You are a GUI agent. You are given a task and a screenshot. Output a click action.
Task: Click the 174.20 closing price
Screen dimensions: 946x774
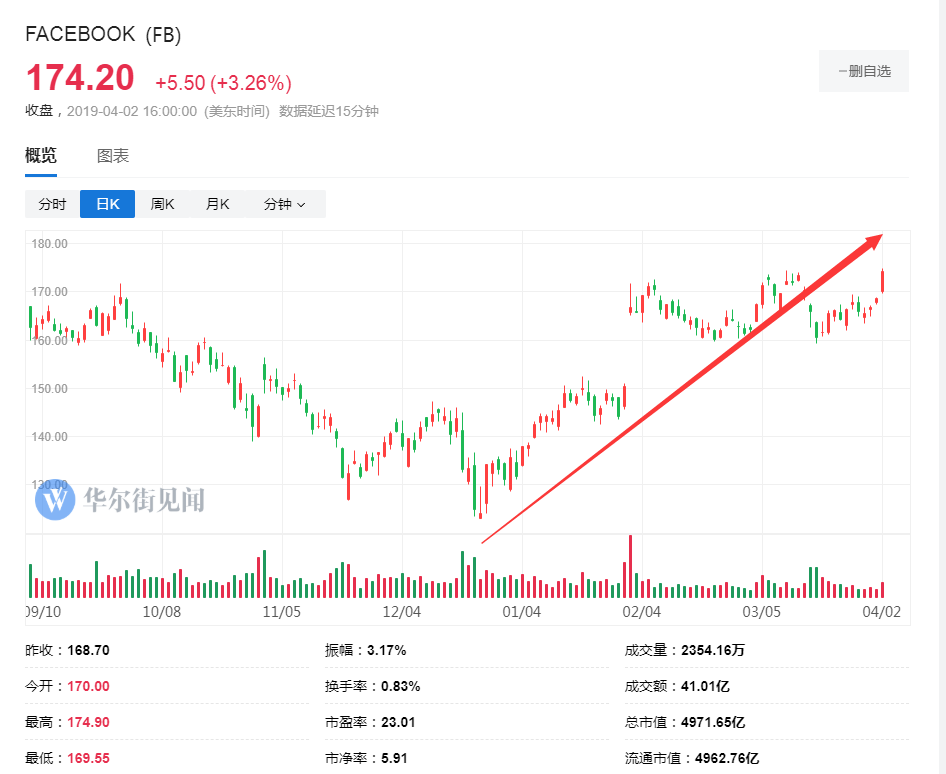(80, 79)
